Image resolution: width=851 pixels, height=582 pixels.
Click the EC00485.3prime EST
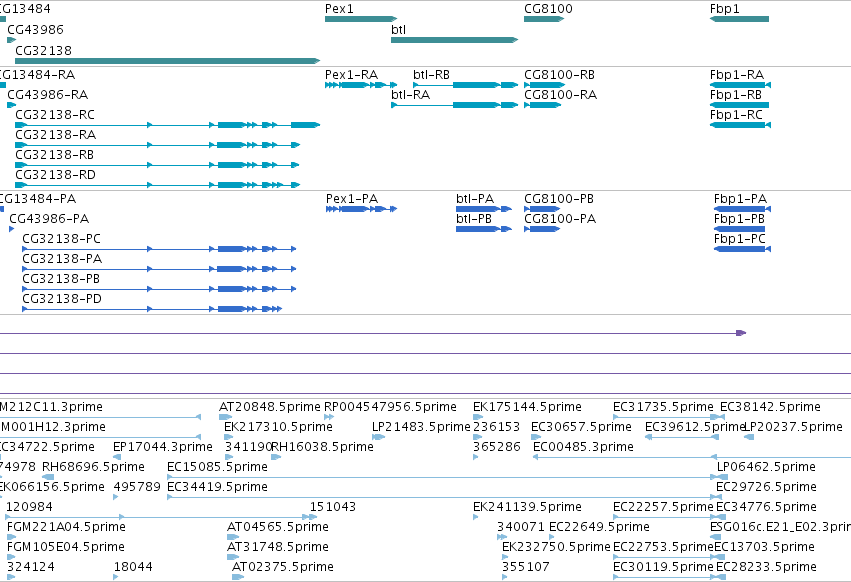point(625,457)
